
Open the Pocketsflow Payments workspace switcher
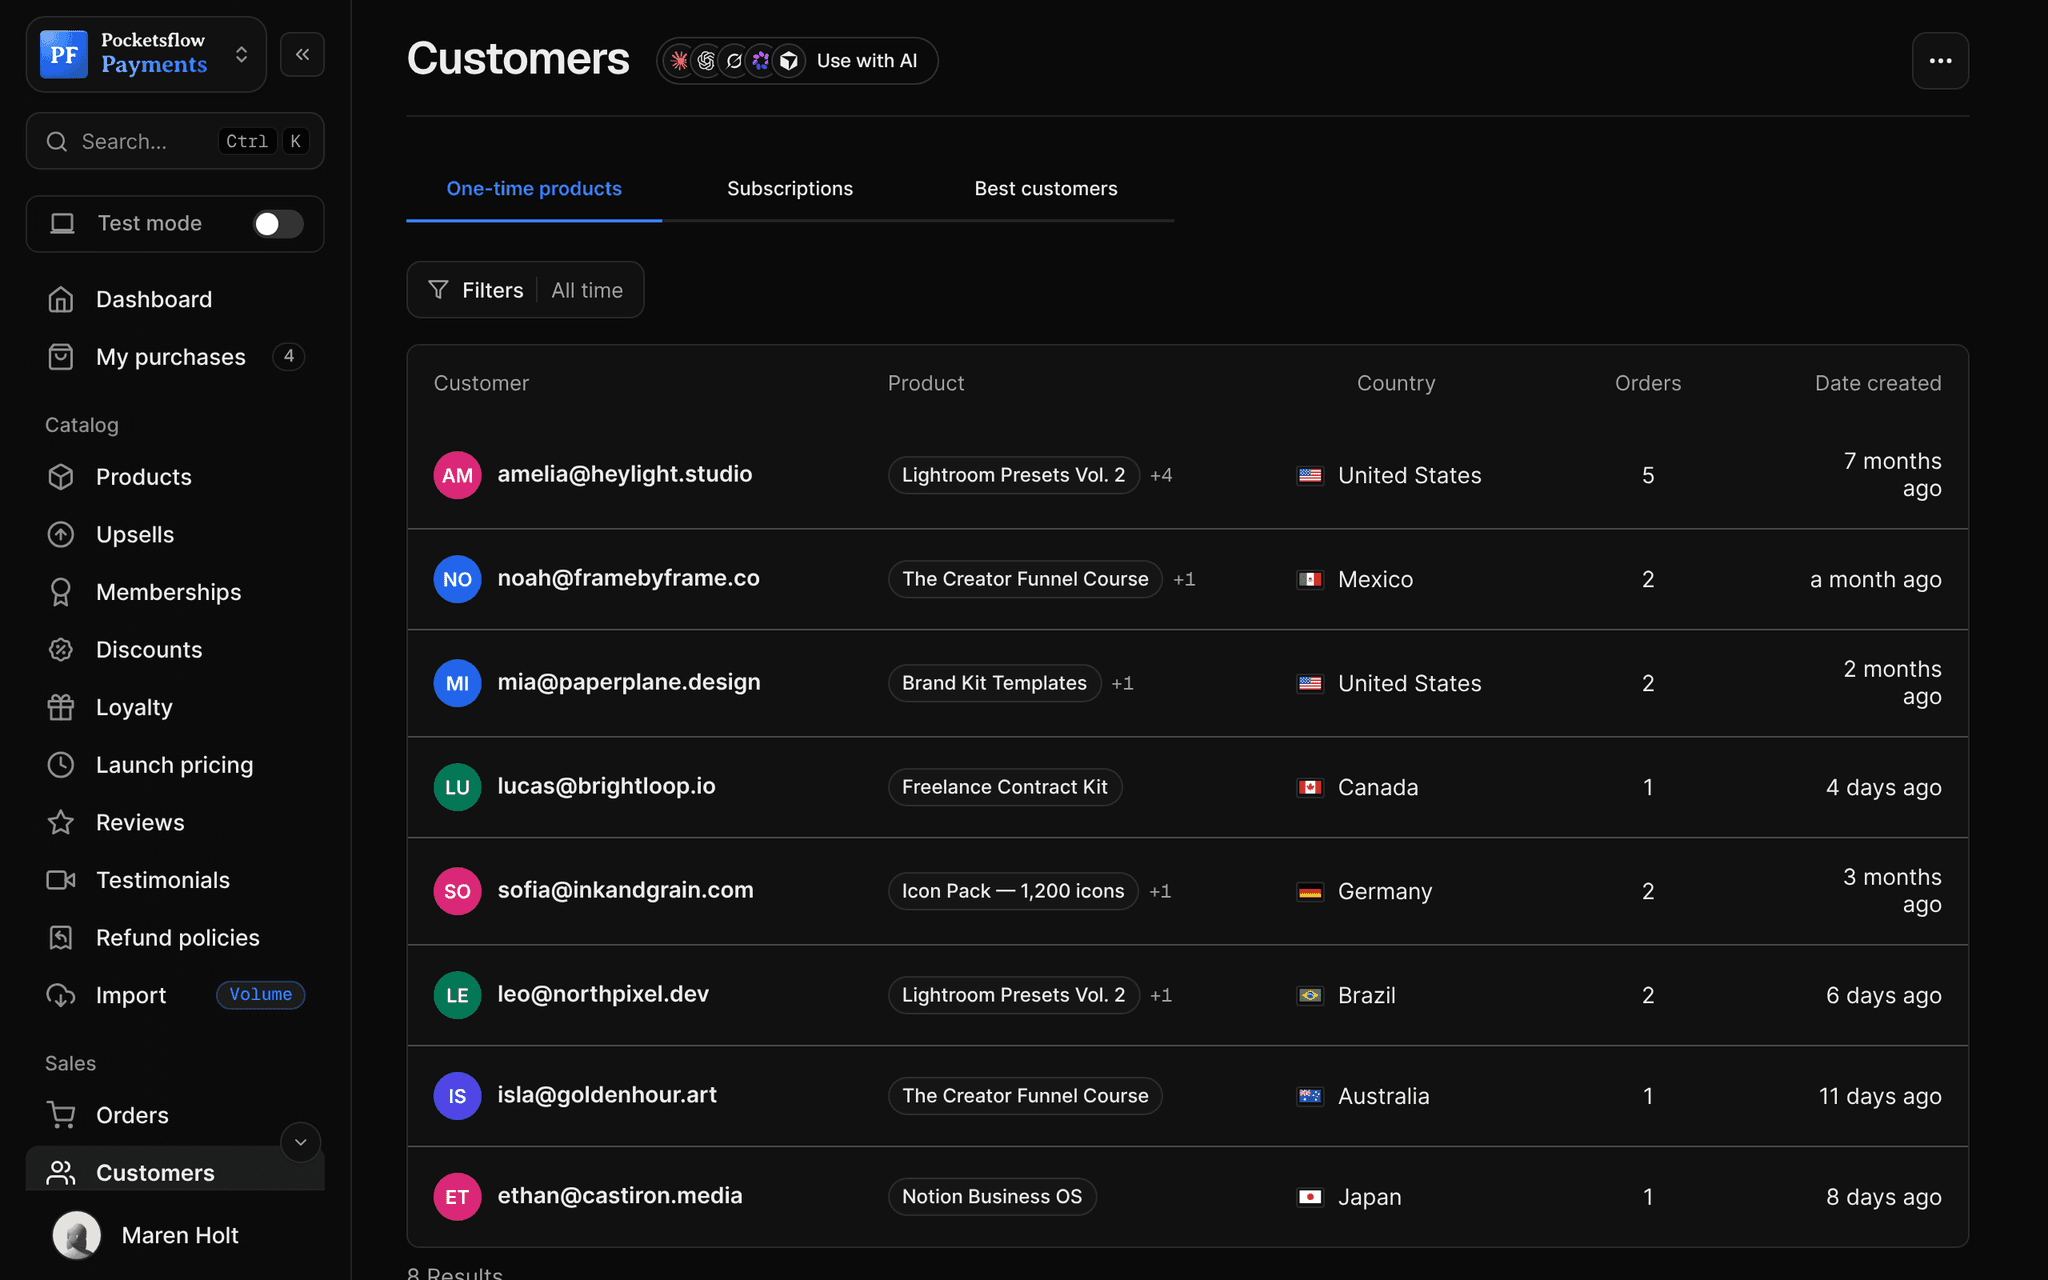tap(146, 54)
